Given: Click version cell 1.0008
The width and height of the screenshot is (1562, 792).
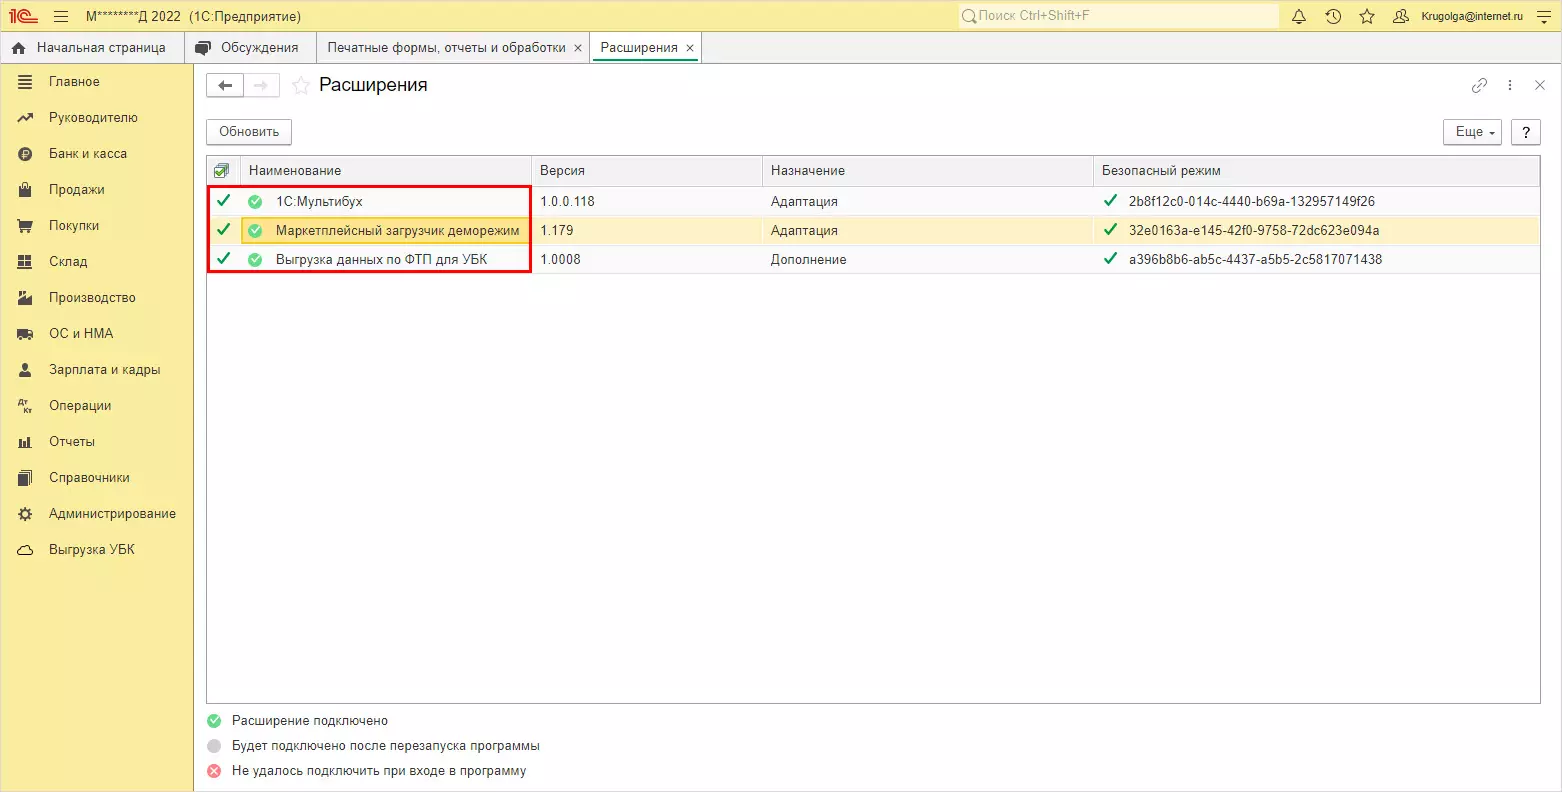Looking at the screenshot, I should point(560,259).
